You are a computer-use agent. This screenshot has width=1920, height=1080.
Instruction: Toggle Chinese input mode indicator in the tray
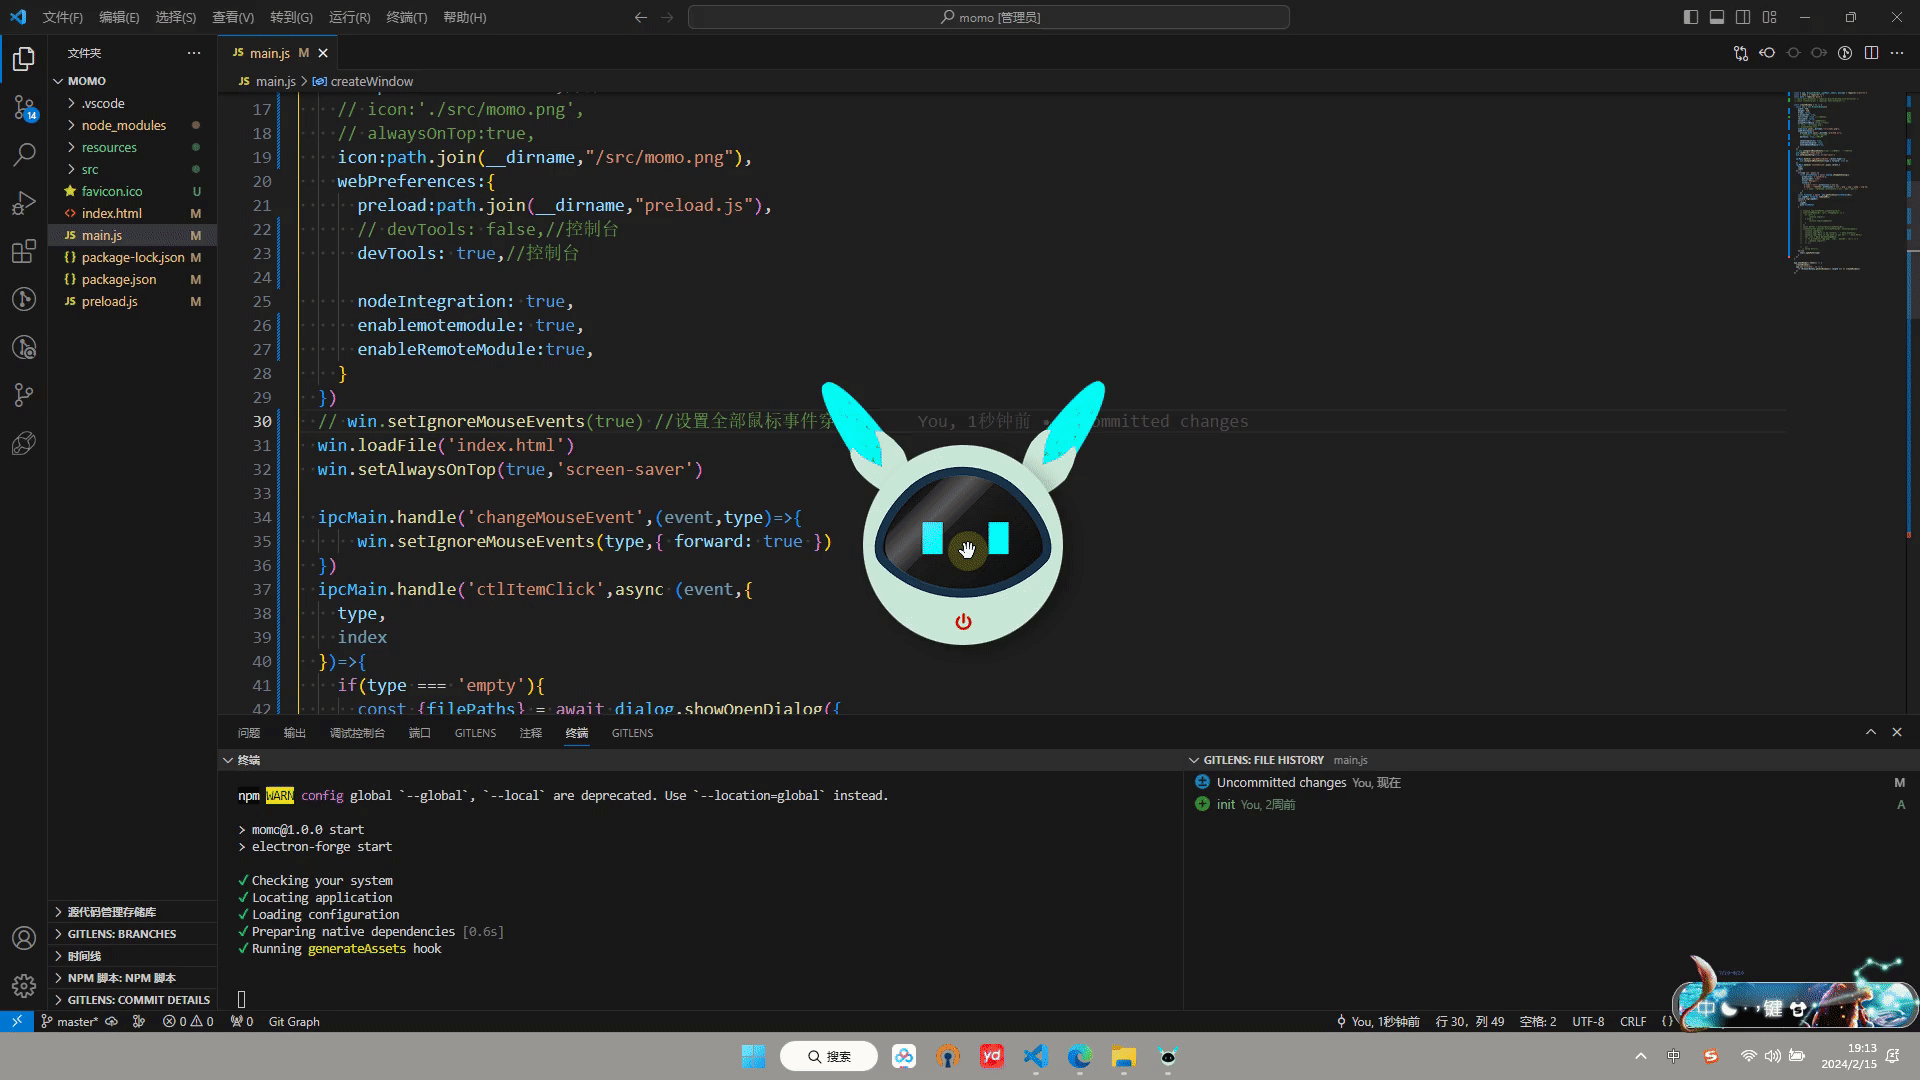[x=1673, y=1056]
